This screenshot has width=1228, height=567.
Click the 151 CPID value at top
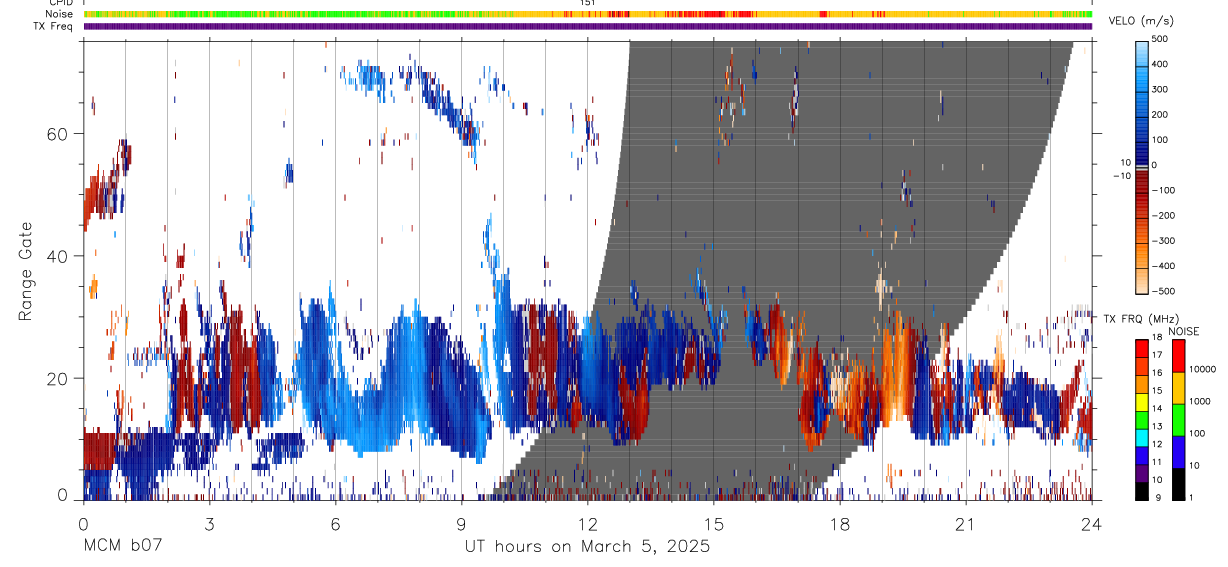[588, 3]
